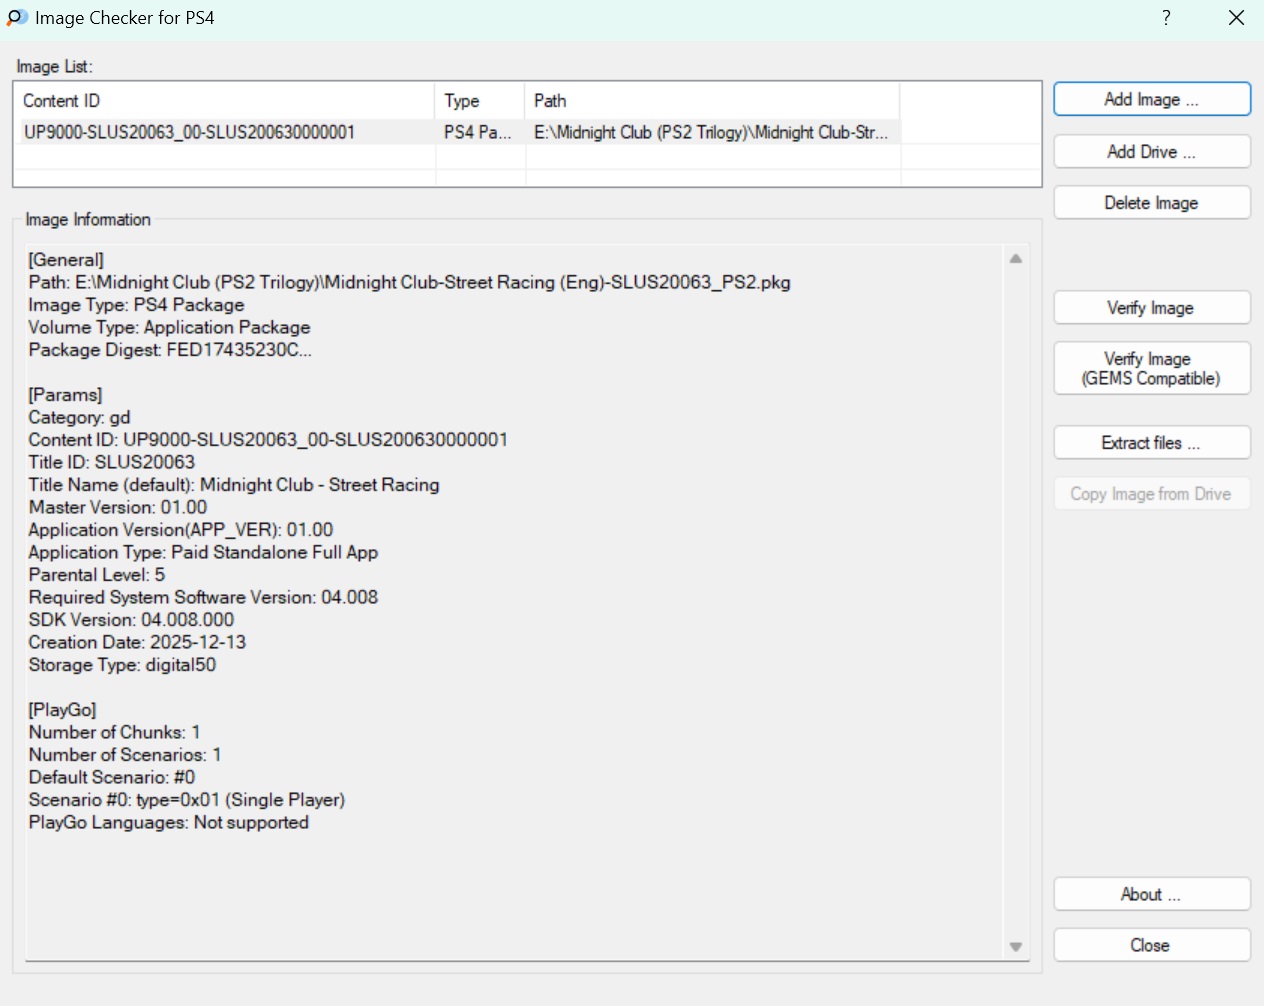Run Verify Image (GEMS Compatible)
The height and width of the screenshot is (1006, 1264).
pyautogui.click(x=1151, y=368)
